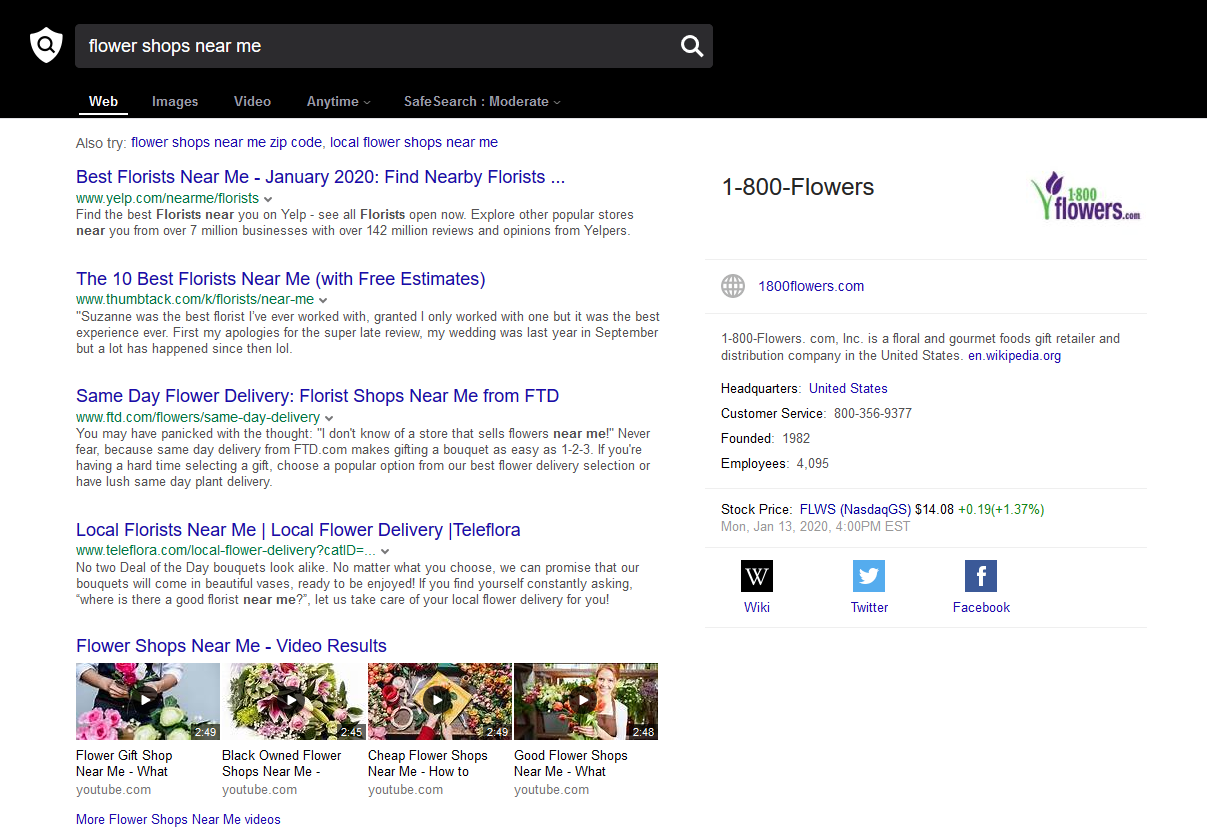
Task: Expand arrow next to thumbtack.com URL
Action: (323, 300)
